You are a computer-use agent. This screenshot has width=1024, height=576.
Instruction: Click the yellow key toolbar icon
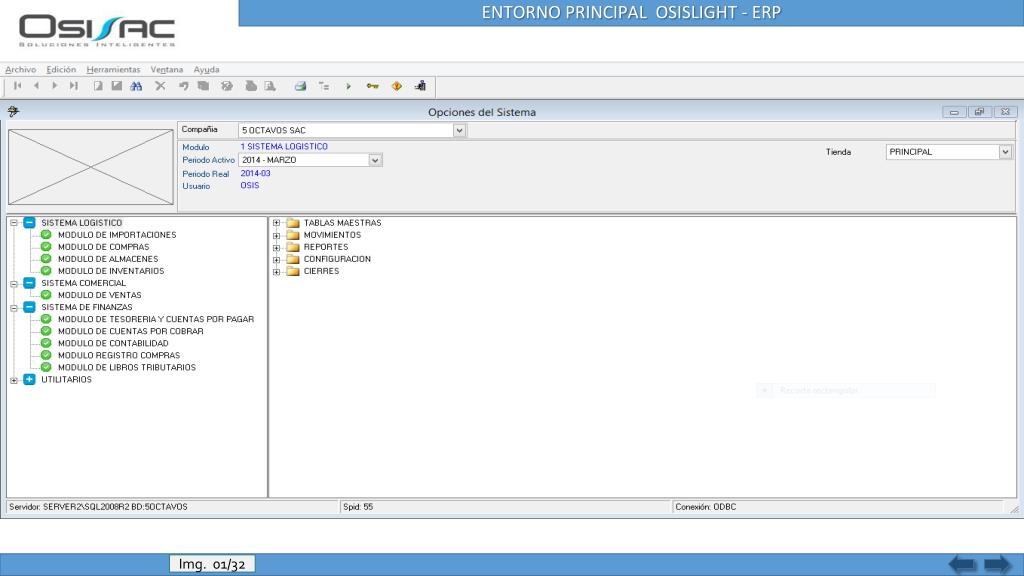coord(372,86)
